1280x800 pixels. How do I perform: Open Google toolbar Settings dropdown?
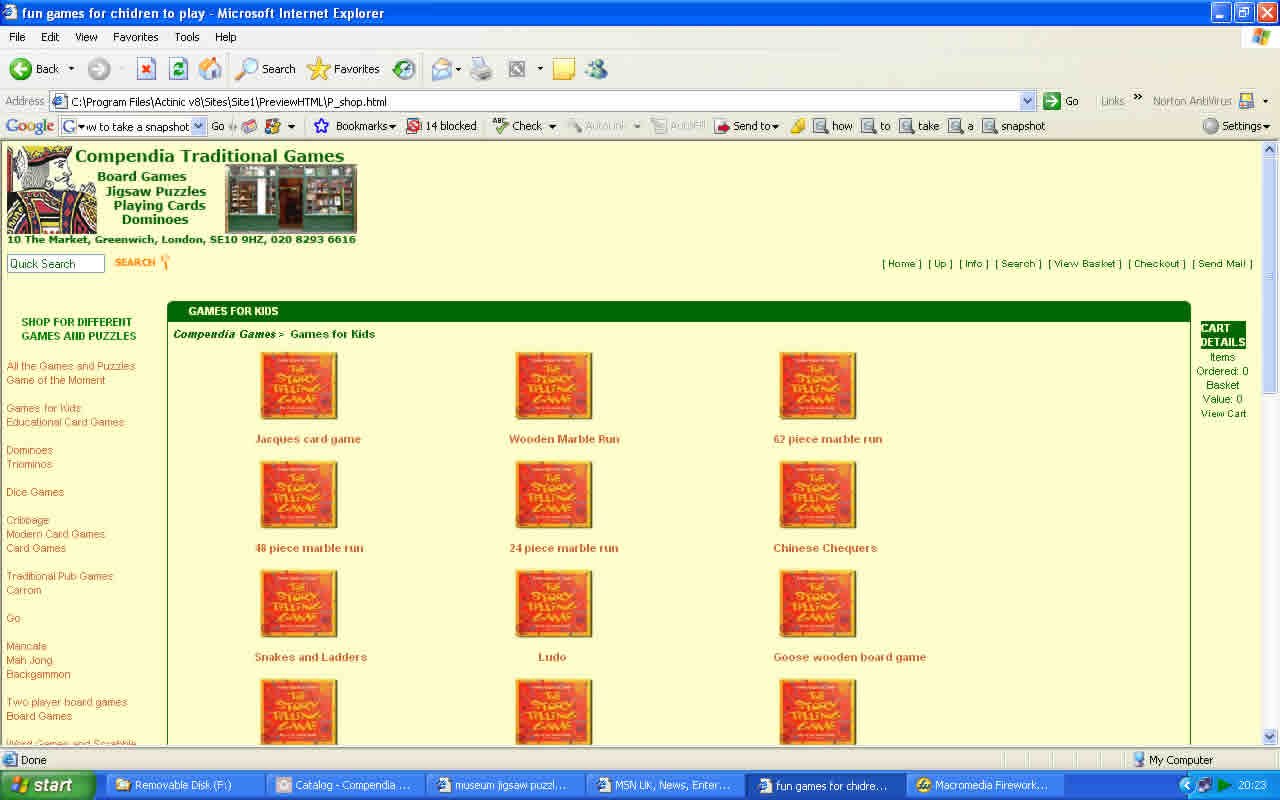click(1236, 126)
